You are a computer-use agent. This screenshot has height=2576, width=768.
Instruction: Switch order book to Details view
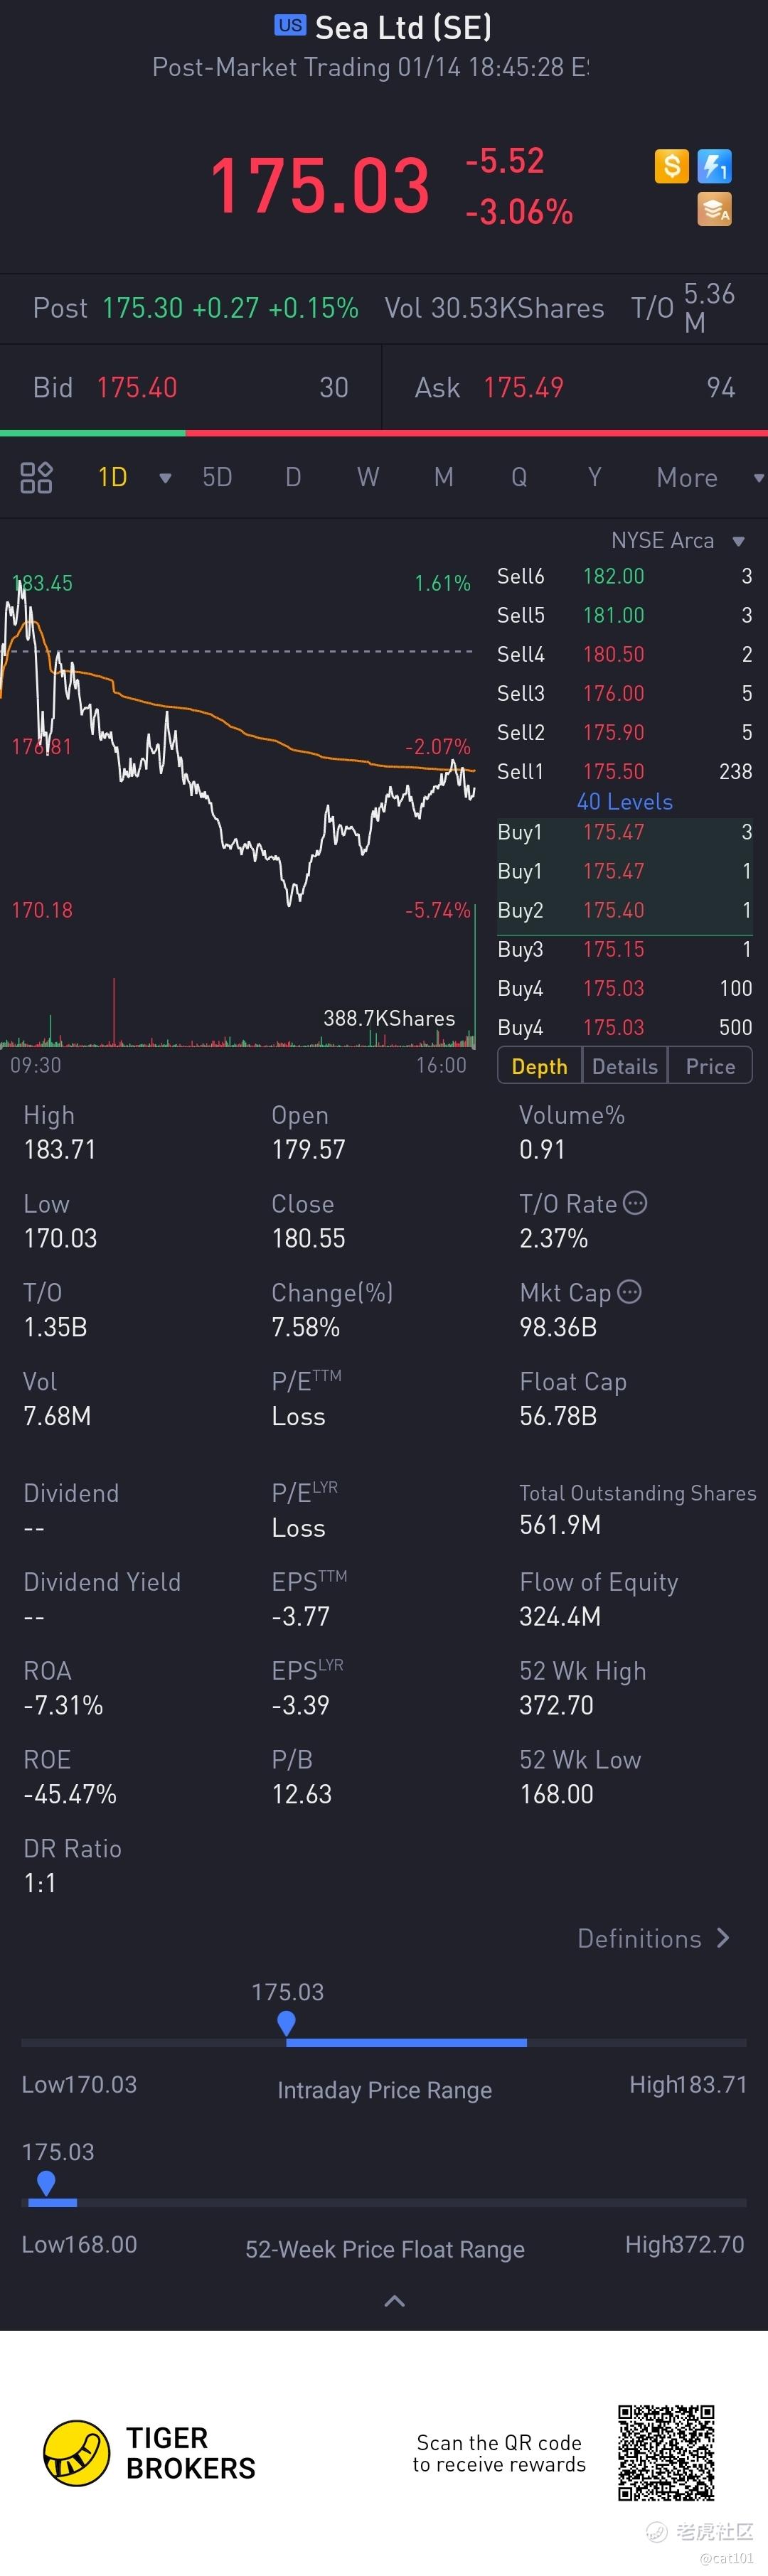coord(625,1066)
